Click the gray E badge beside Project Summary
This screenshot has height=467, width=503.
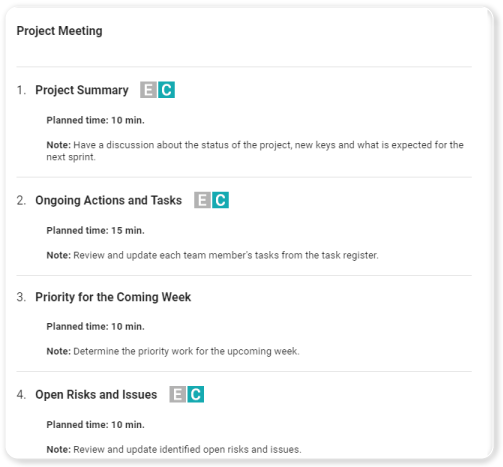coord(148,90)
